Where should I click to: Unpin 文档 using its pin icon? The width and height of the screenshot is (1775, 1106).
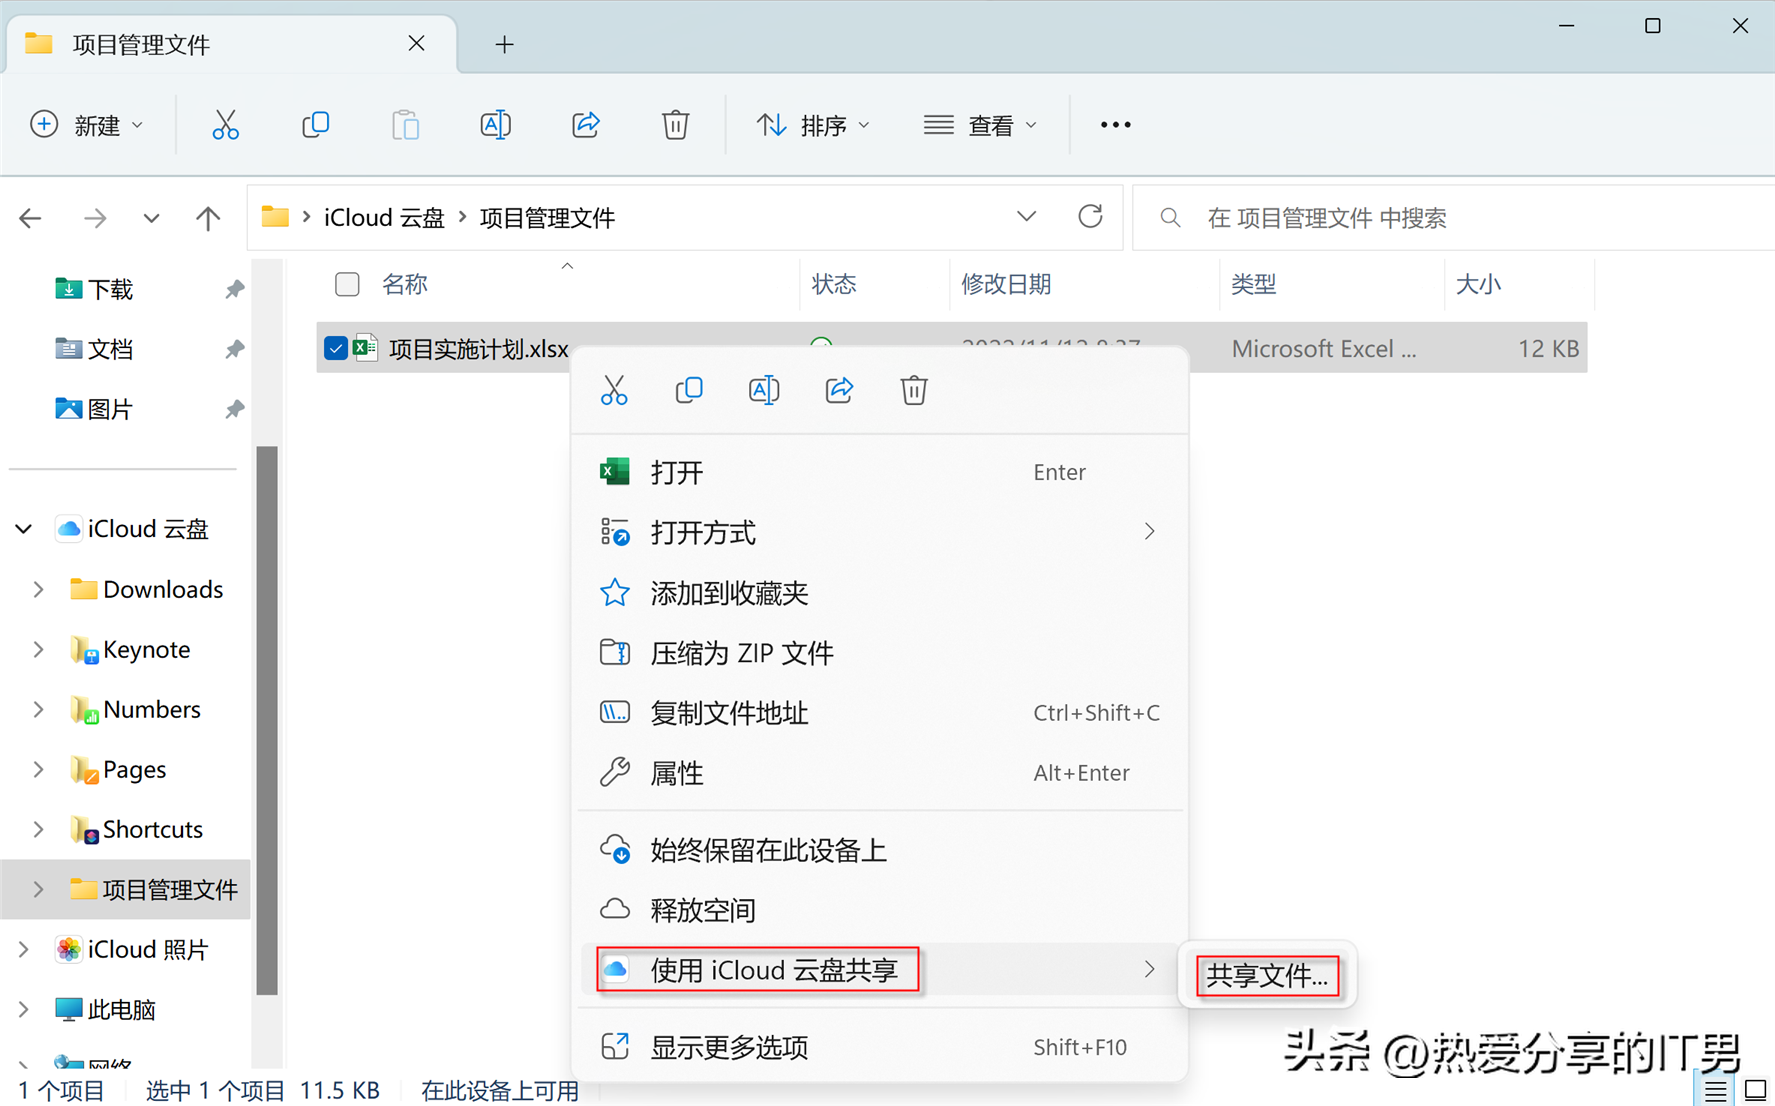234,349
